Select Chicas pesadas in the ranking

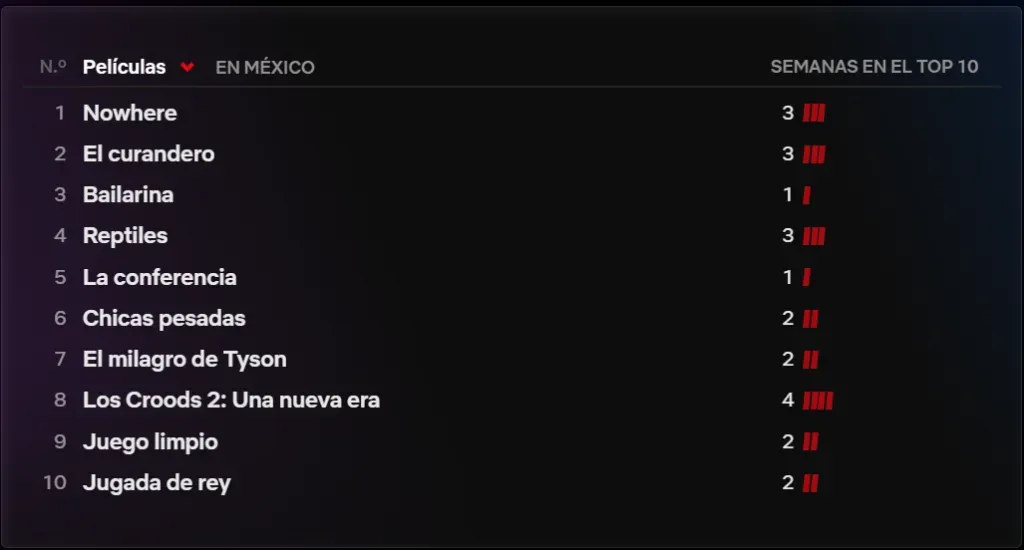click(164, 318)
